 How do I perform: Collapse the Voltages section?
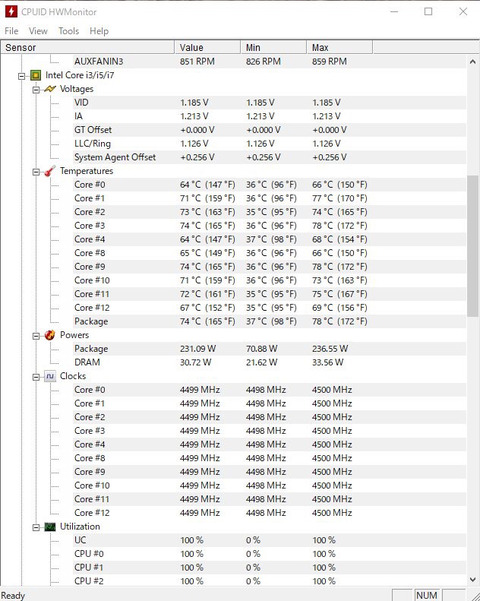[x=36, y=90]
